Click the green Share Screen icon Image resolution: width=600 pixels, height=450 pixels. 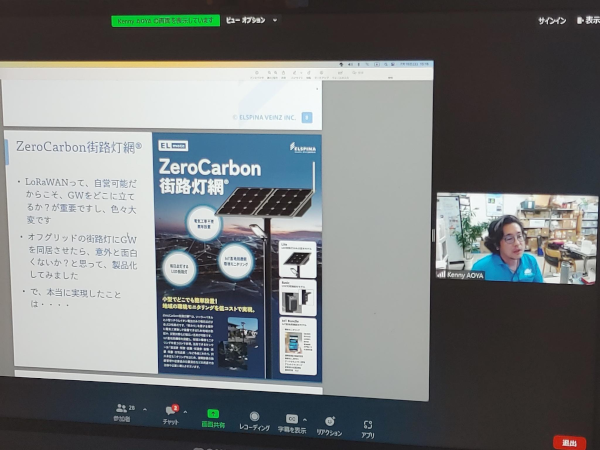pos(213,414)
